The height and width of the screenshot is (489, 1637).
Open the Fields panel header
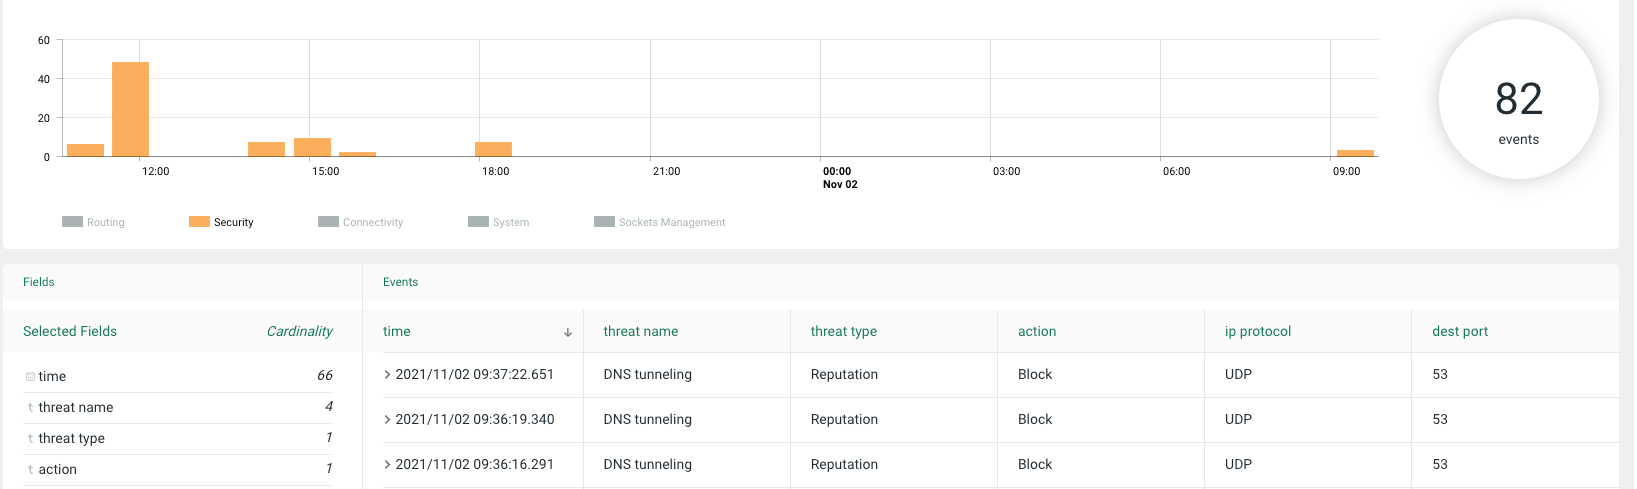point(39,282)
